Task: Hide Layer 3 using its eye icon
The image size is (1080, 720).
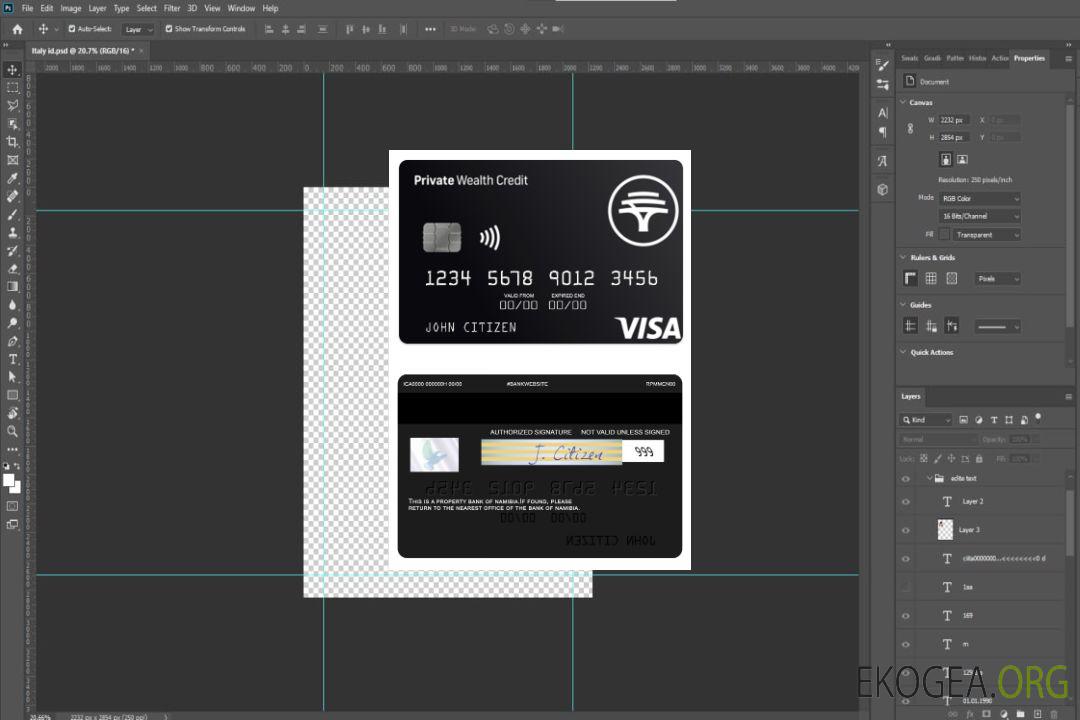Action: 906,530
